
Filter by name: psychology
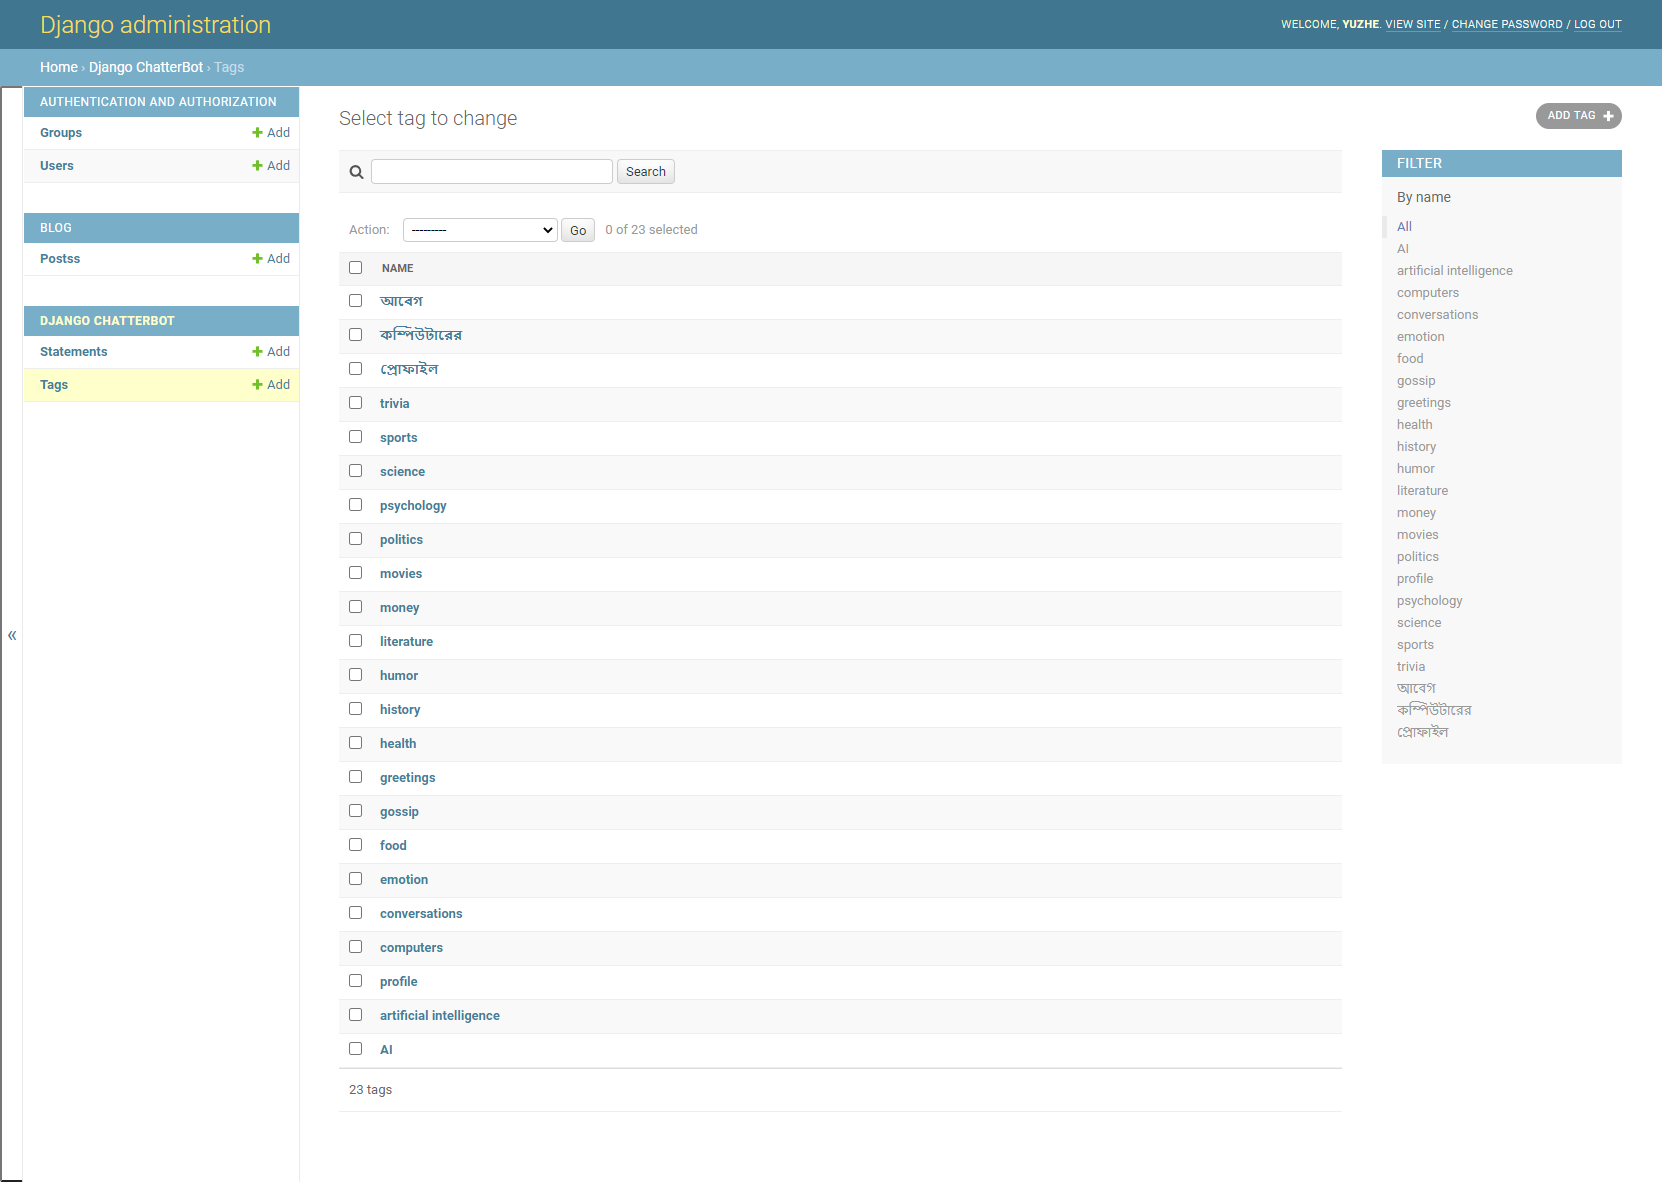coord(1430,601)
